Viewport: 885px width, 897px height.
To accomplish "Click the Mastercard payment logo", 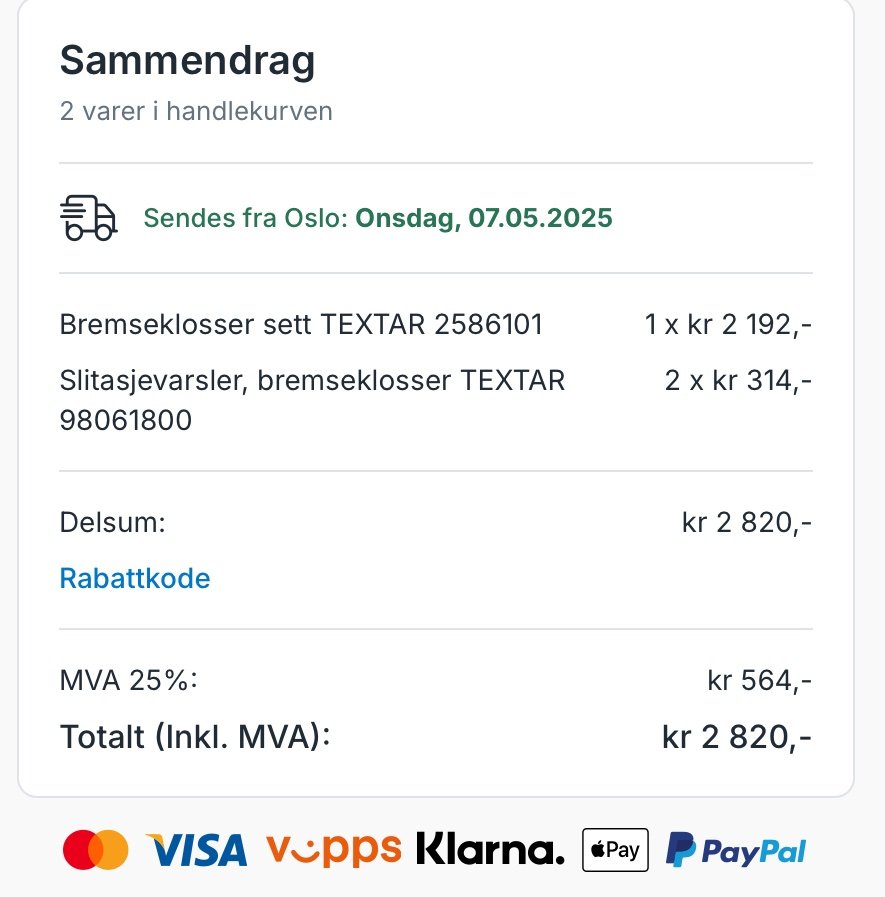I will point(96,850).
